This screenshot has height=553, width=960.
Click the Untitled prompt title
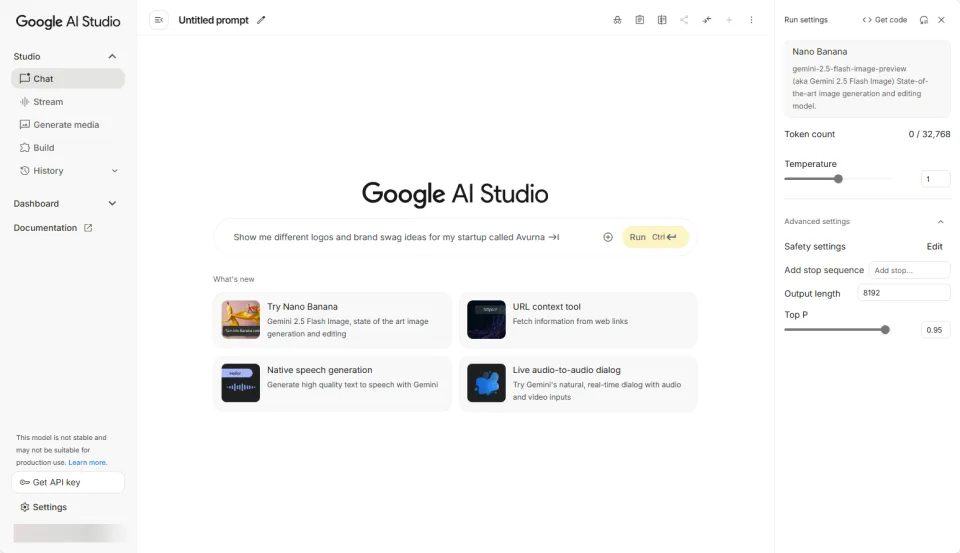(214, 20)
